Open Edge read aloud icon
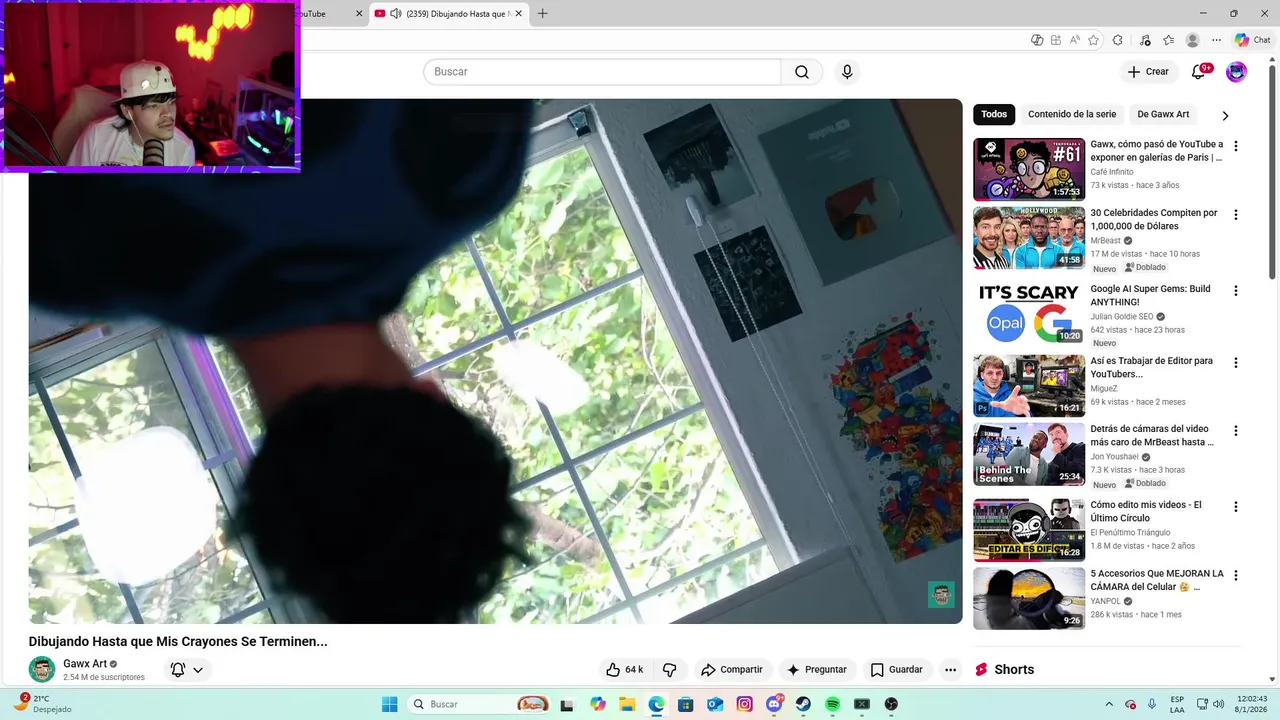 point(1075,40)
